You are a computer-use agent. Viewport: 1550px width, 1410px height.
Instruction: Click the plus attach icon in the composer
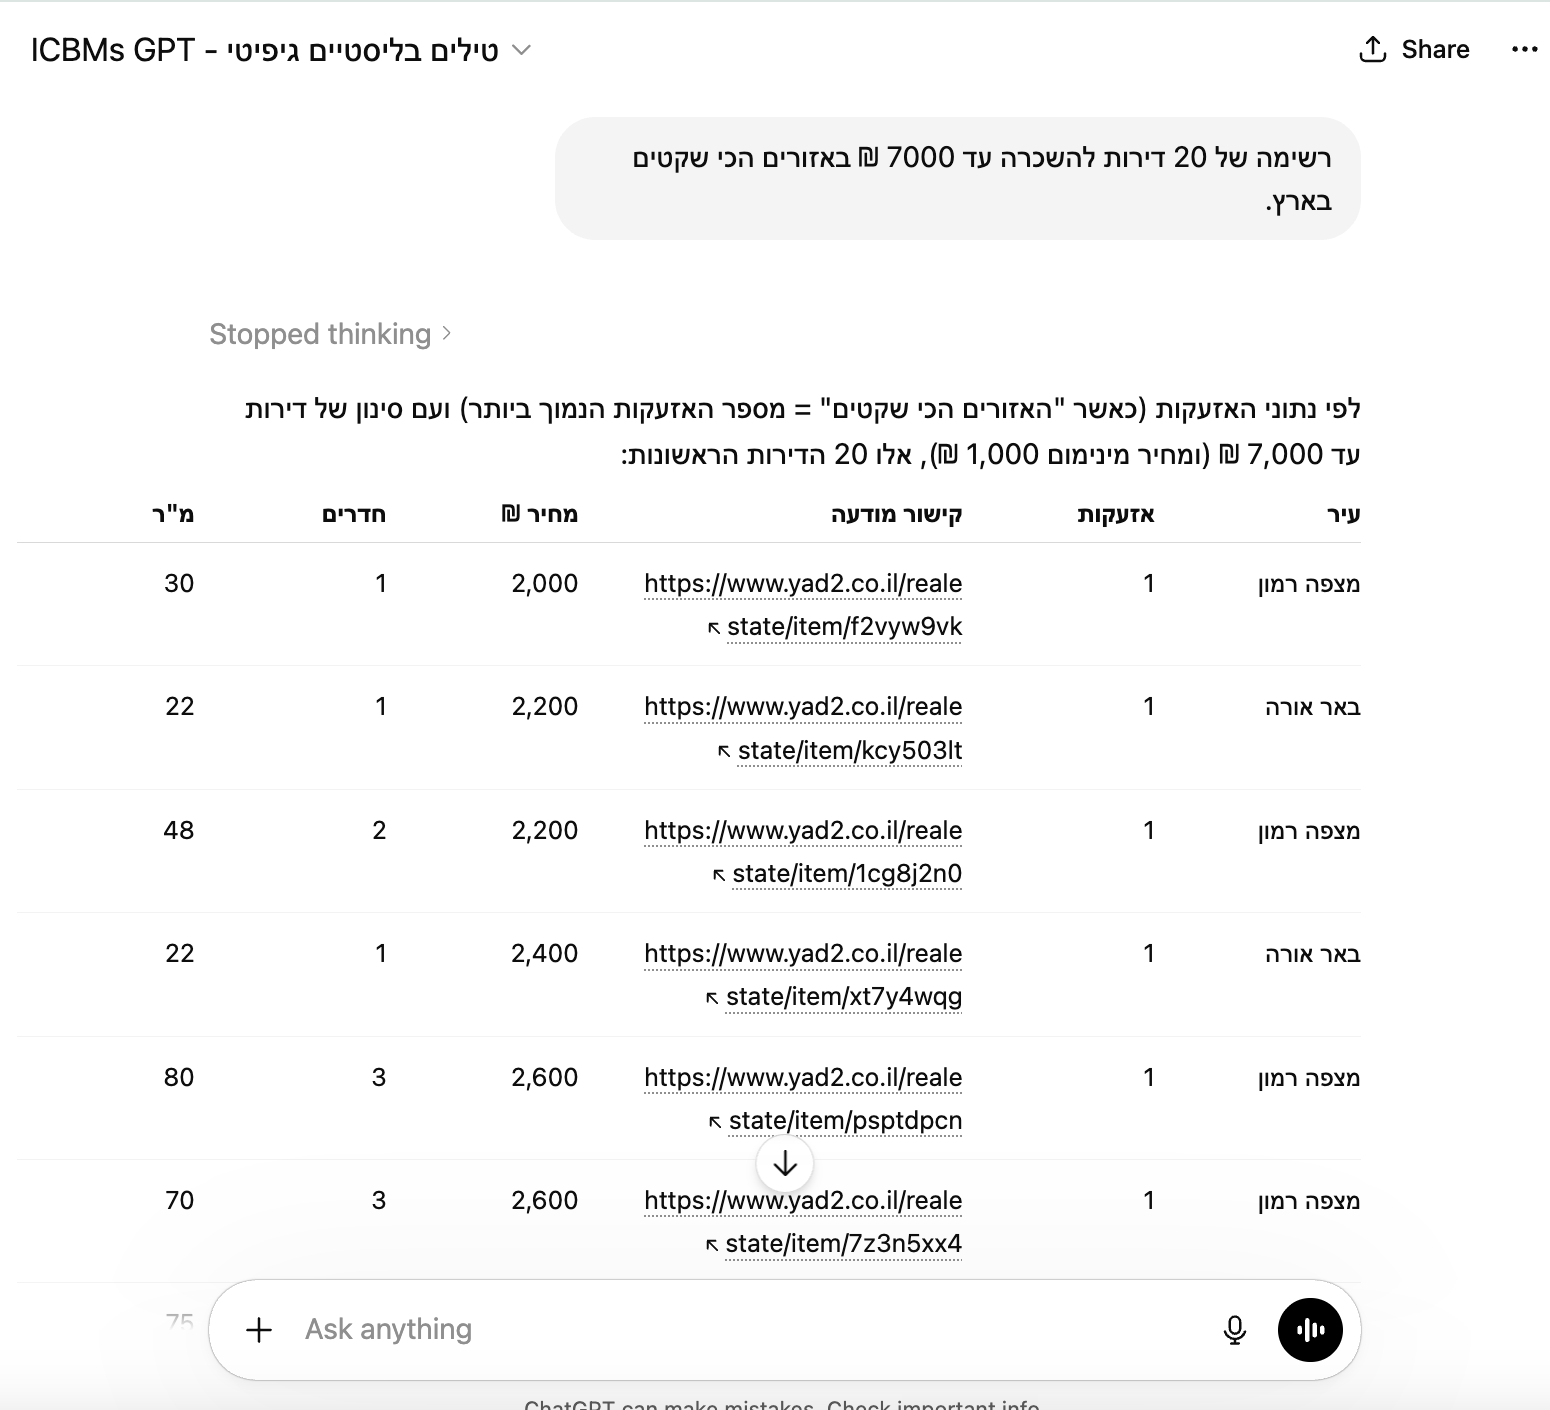(259, 1330)
